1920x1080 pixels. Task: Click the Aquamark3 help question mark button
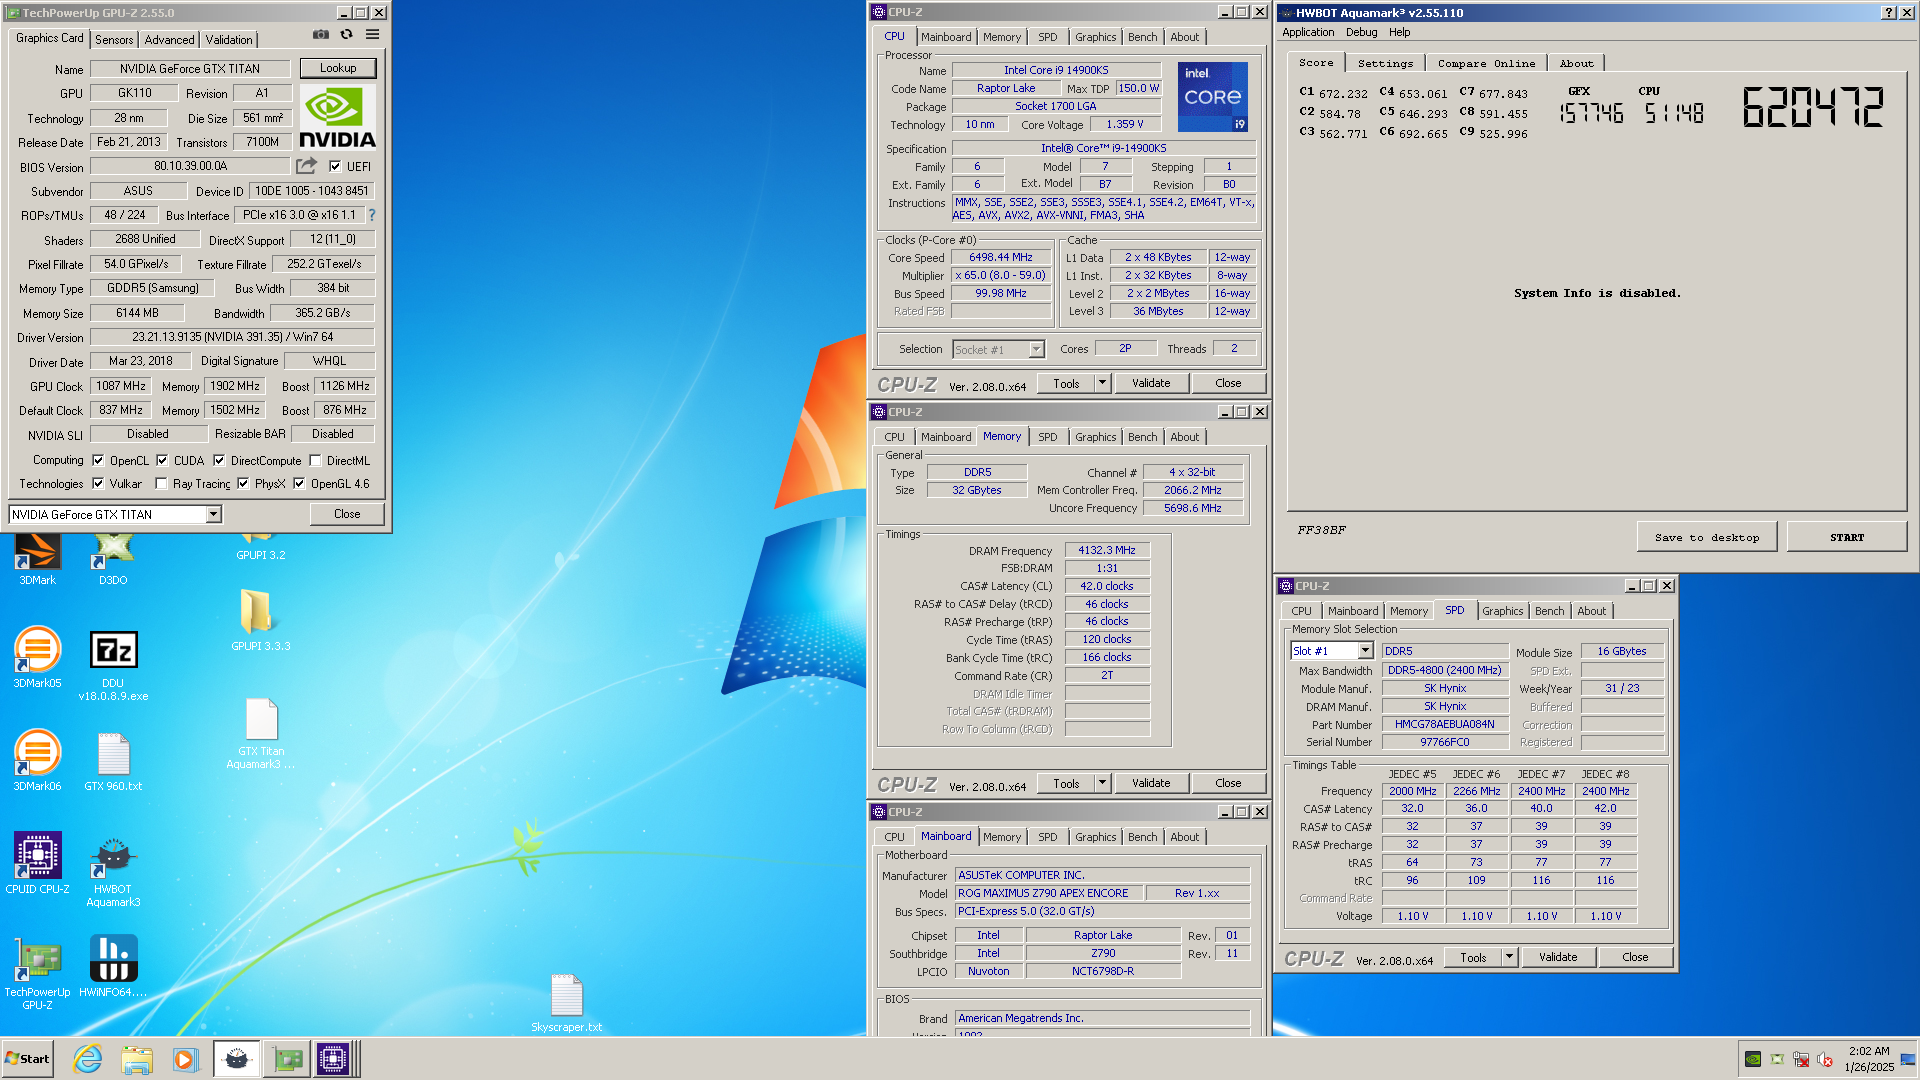(1887, 13)
